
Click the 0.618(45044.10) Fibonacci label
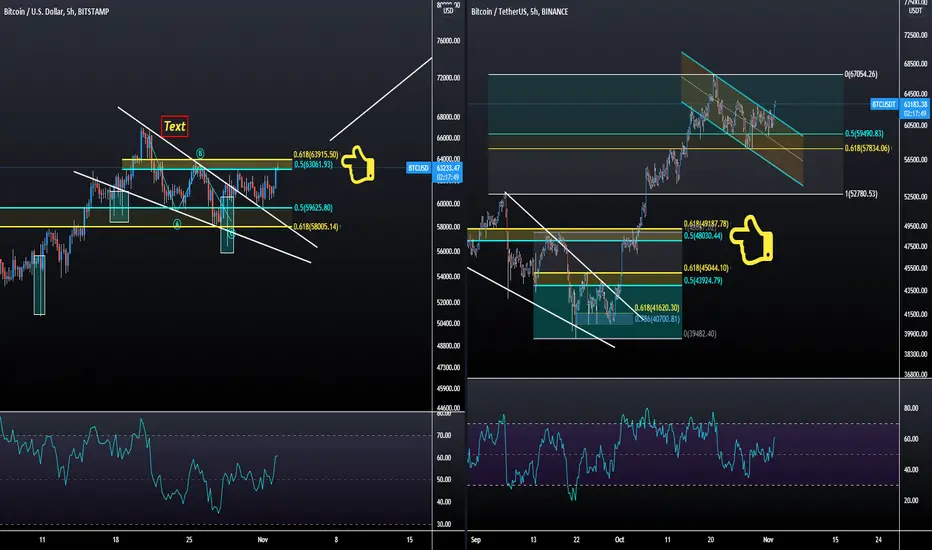(x=706, y=268)
